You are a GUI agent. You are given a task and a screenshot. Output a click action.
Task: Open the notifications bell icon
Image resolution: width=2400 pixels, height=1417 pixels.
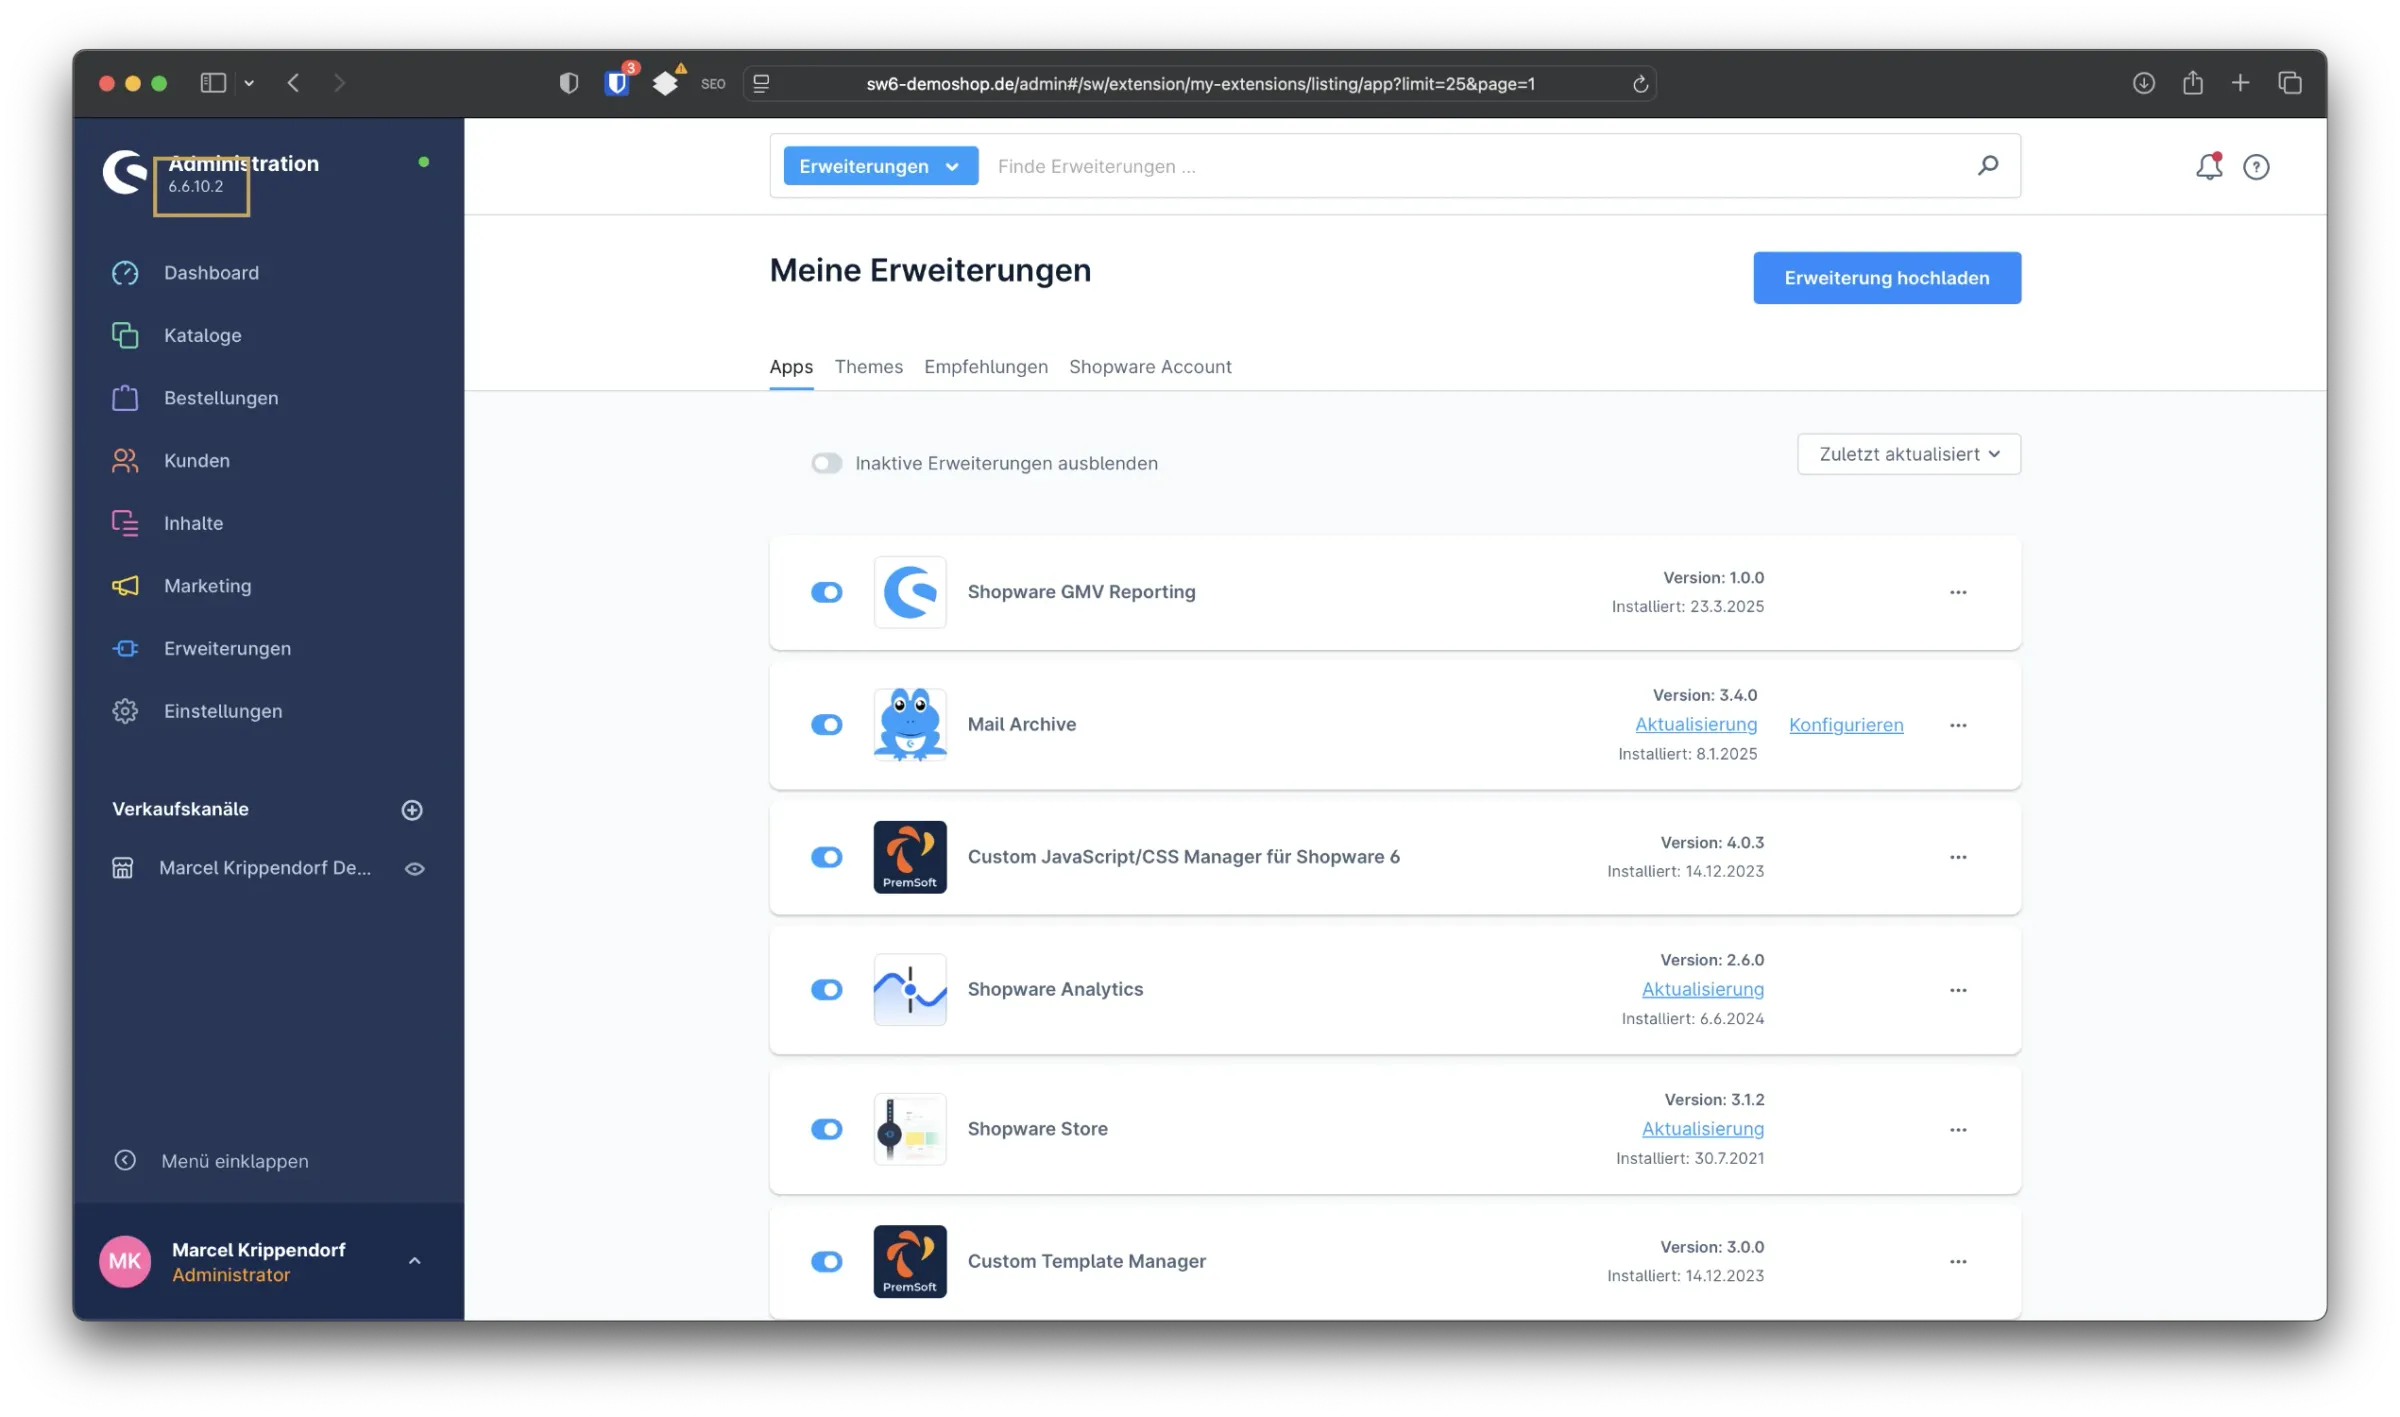tap(2208, 166)
